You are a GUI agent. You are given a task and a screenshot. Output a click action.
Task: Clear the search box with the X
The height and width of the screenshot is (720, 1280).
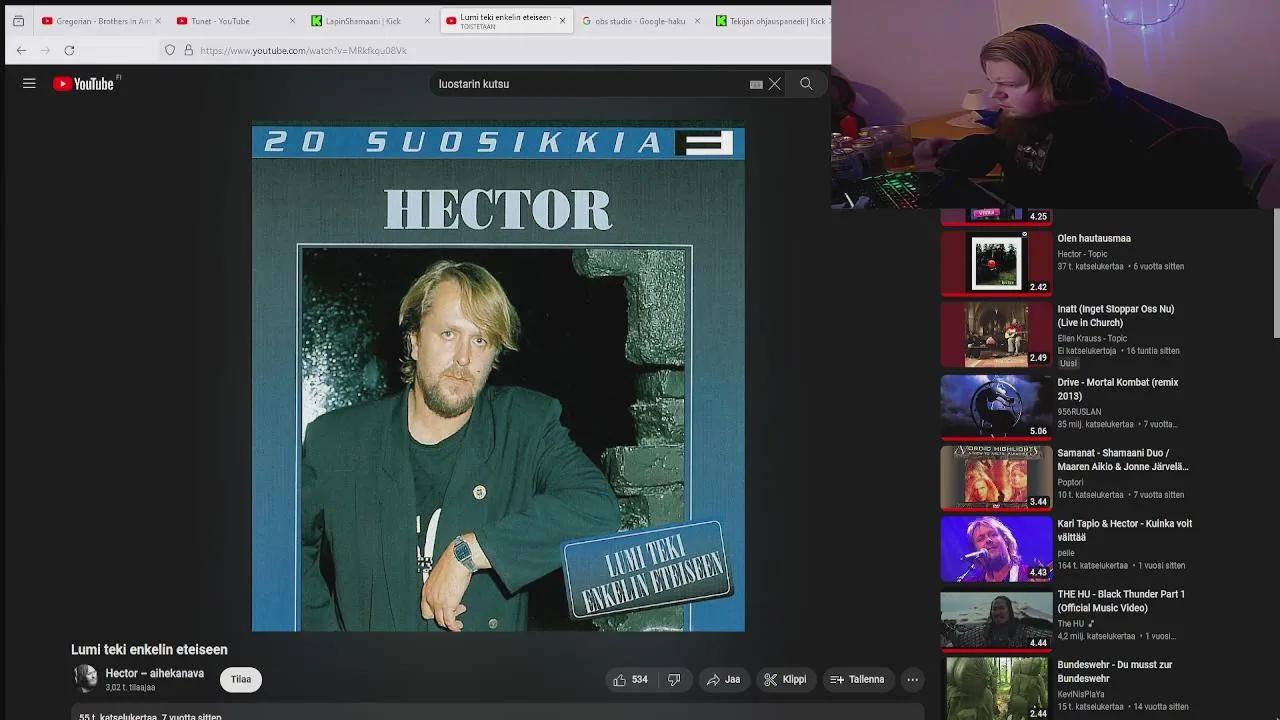coord(774,84)
